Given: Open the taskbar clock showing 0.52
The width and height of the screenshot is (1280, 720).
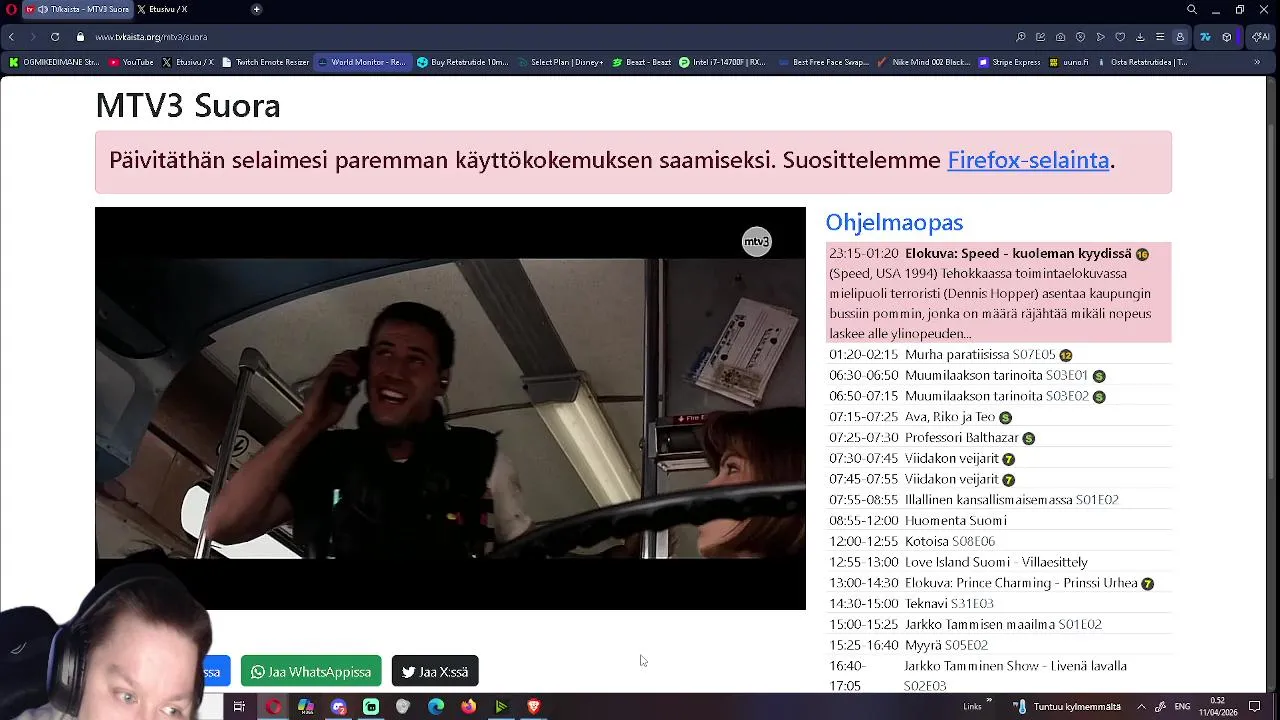Looking at the screenshot, I should pos(1218,707).
